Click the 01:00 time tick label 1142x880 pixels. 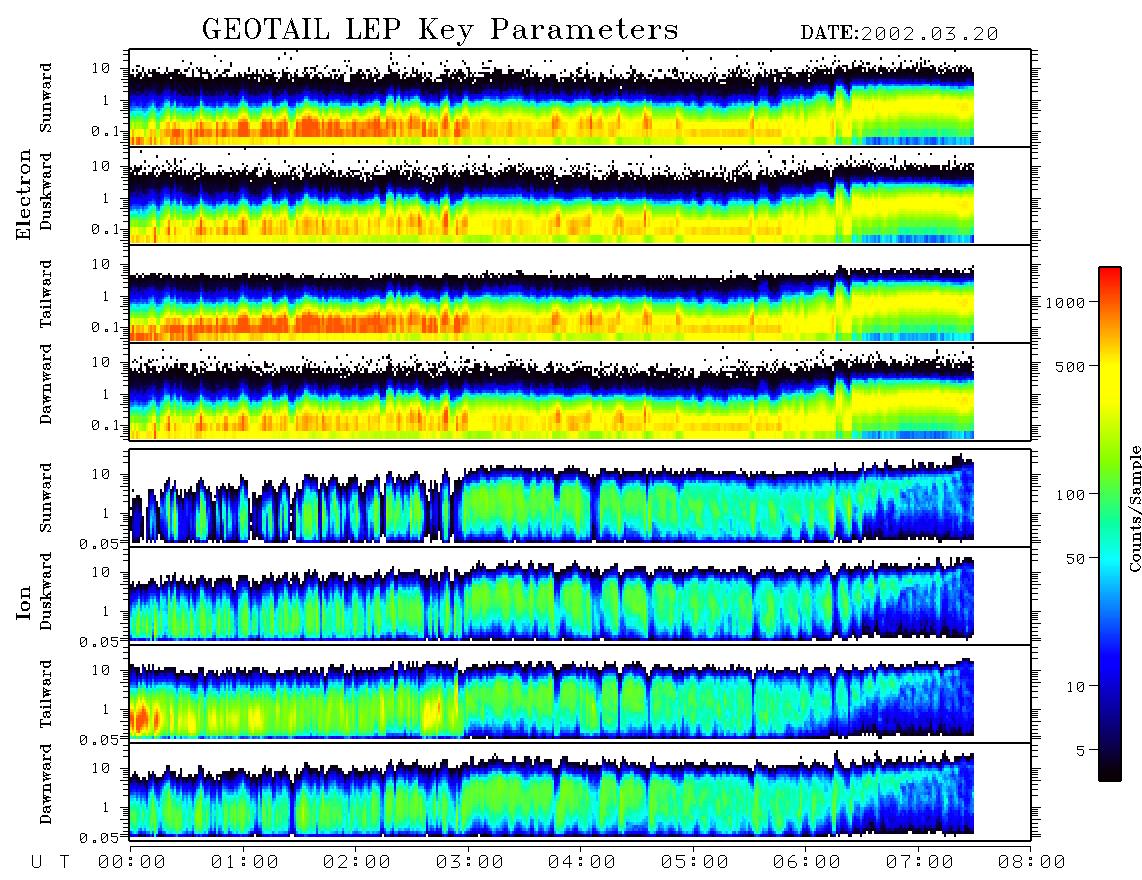point(245,862)
